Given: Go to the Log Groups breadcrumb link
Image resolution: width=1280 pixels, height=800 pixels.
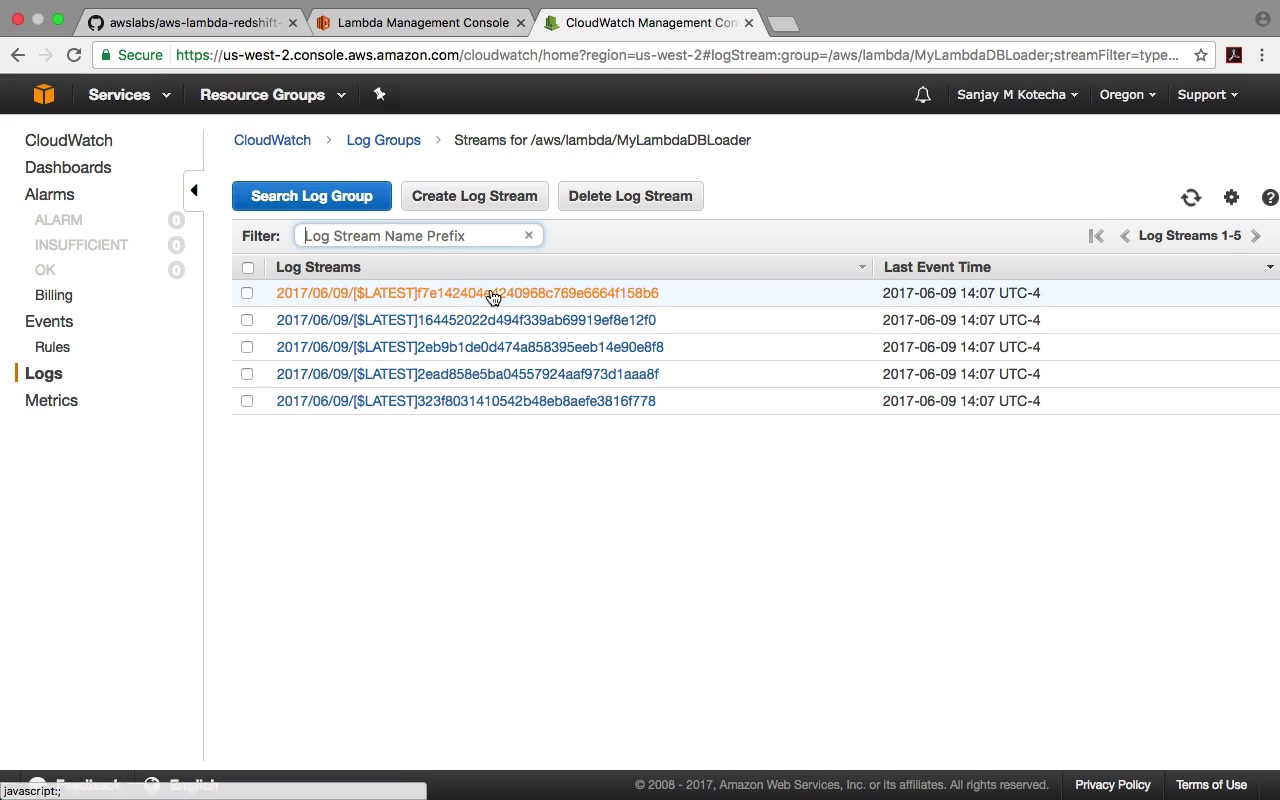Looking at the screenshot, I should pyautogui.click(x=383, y=140).
